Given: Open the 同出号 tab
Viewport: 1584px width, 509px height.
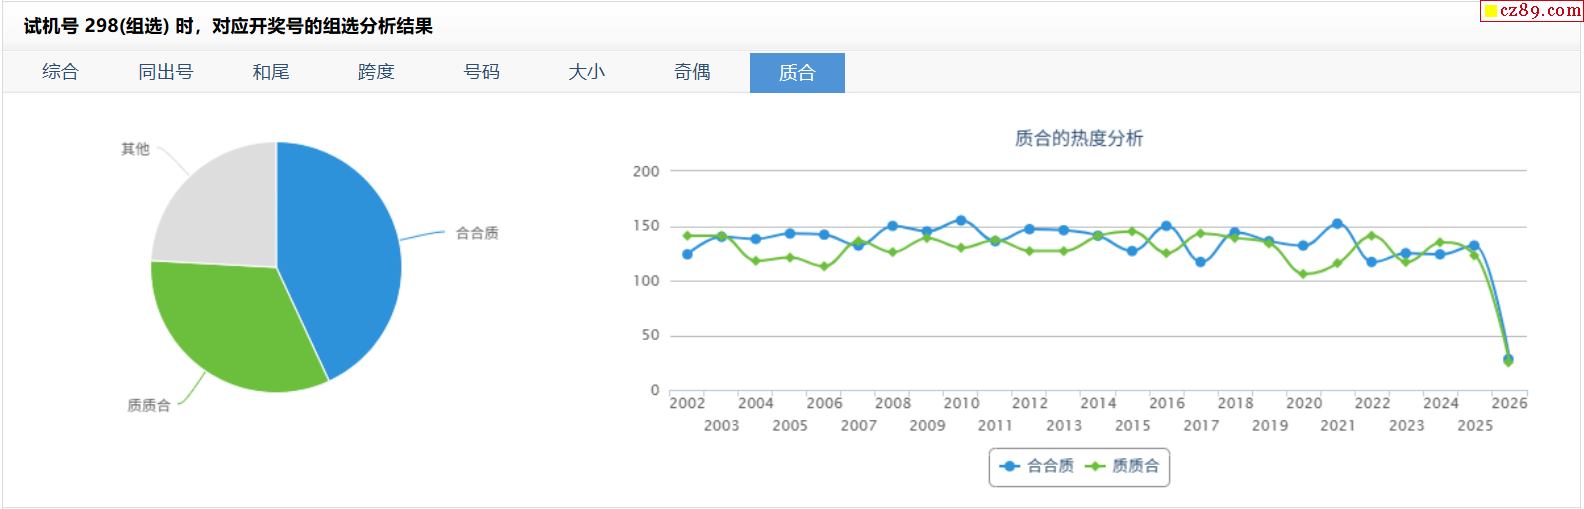Looking at the screenshot, I should pos(165,72).
